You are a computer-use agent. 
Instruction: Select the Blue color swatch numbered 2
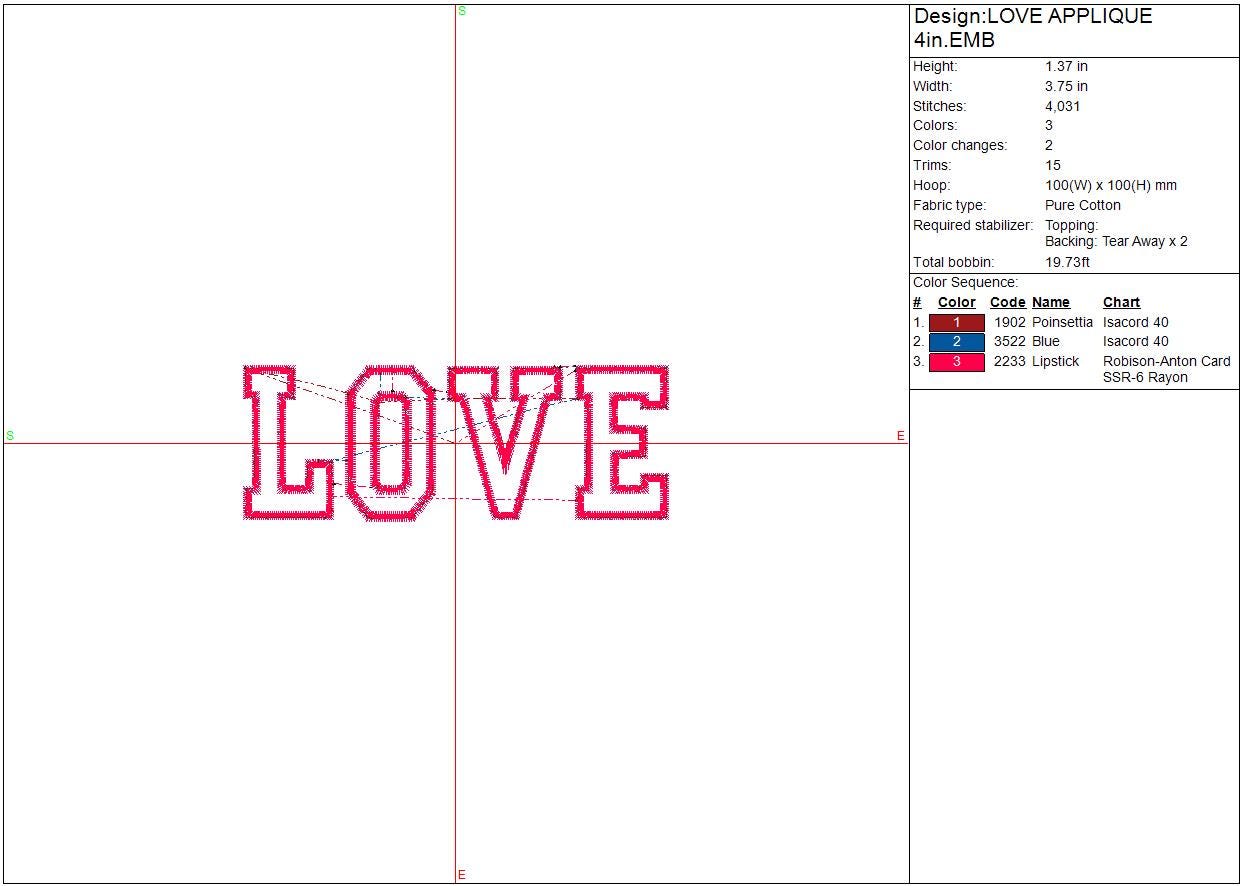click(956, 341)
